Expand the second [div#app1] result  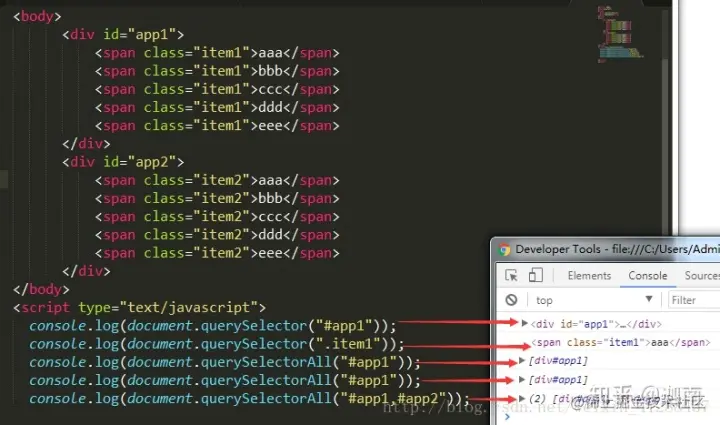pos(522,380)
